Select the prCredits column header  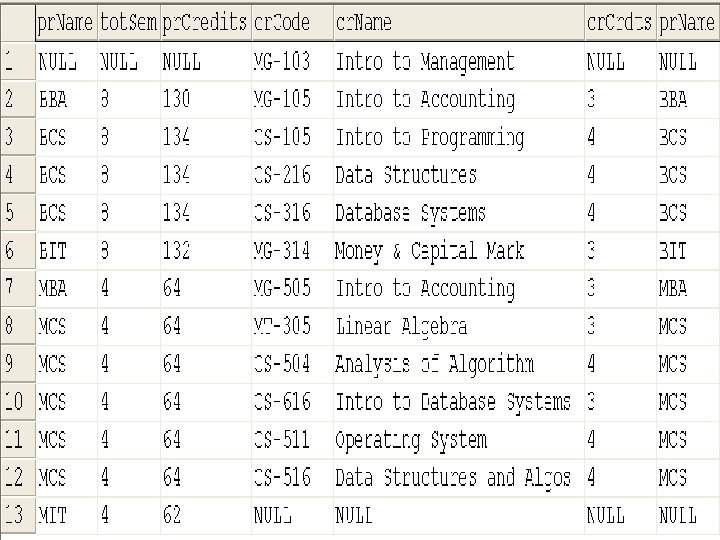coord(206,22)
